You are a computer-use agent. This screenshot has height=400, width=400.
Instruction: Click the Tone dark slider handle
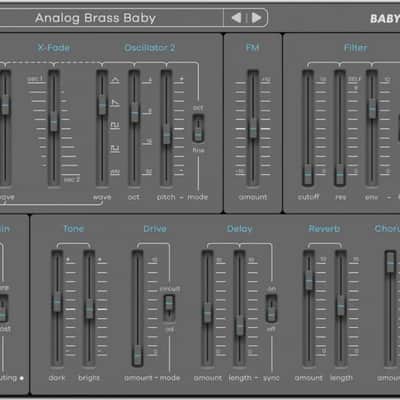(57, 302)
